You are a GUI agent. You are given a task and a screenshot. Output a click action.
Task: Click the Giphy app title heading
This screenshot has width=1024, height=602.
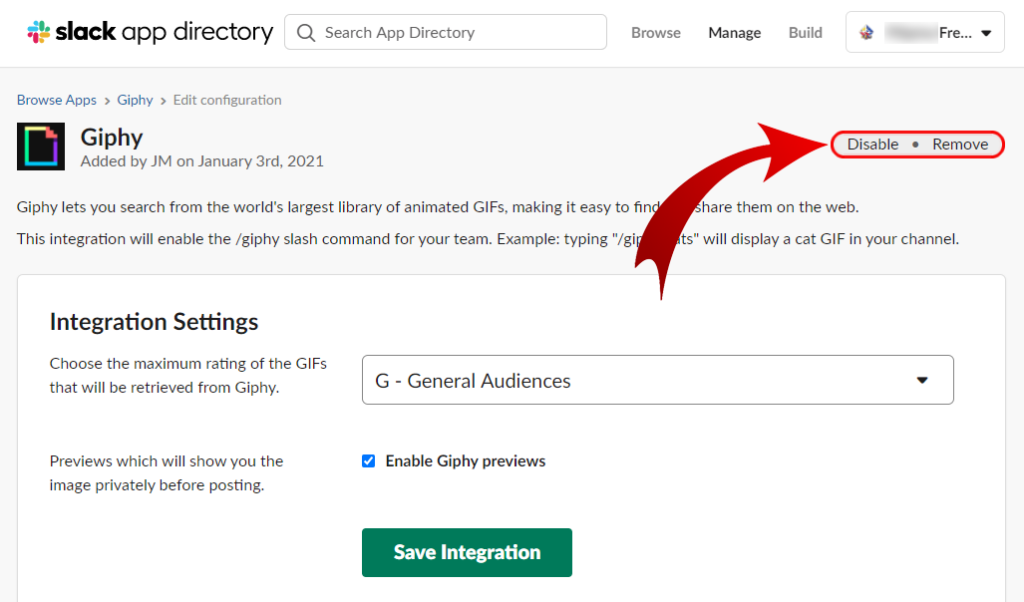tap(112, 137)
